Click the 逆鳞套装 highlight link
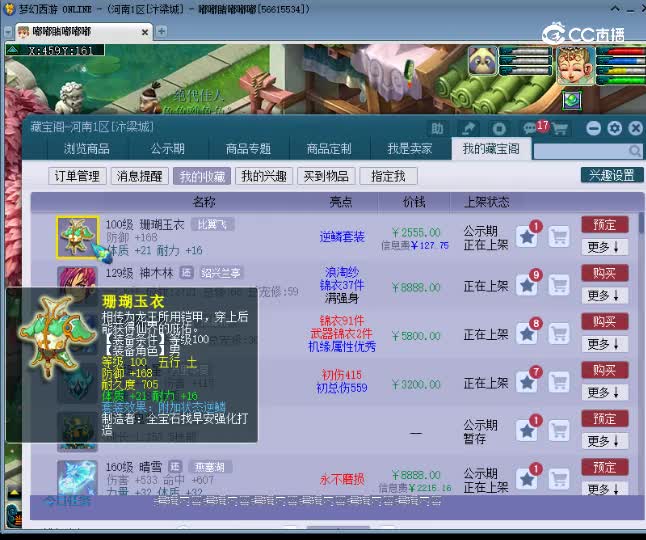Viewport: 646px width, 540px height. click(342, 237)
